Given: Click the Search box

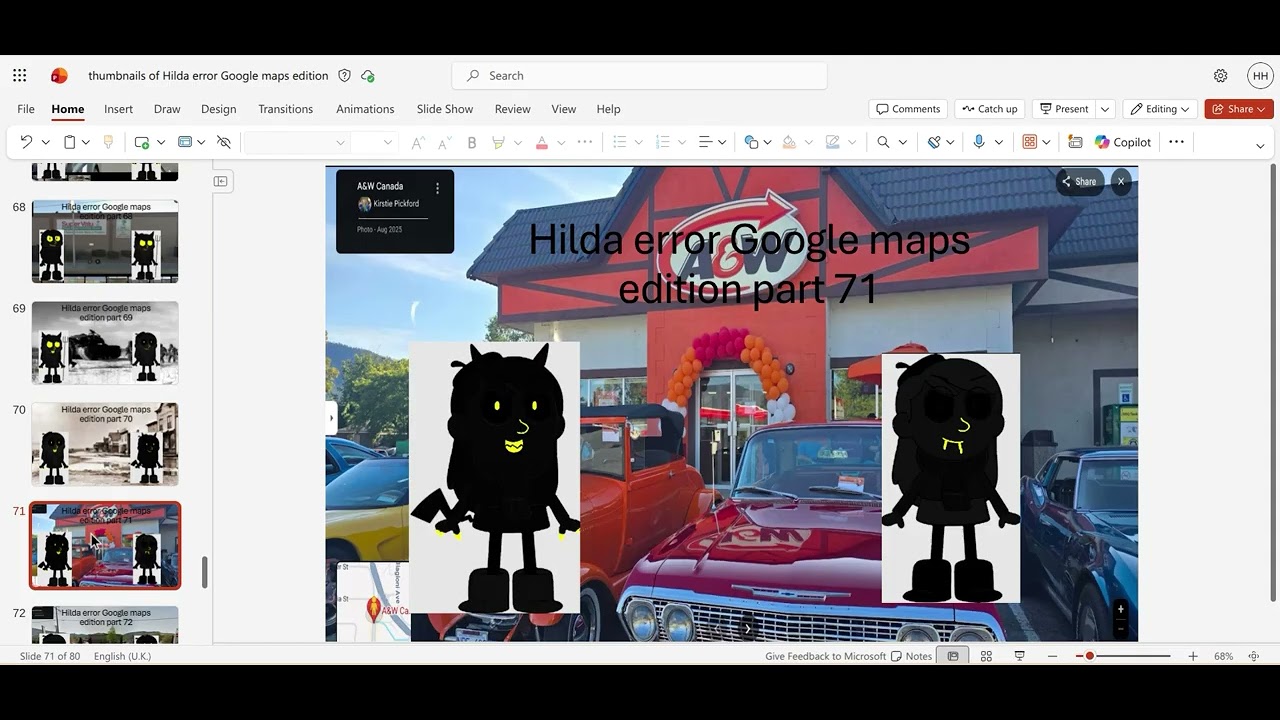Looking at the screenshot, I should (x=639, y=76).
